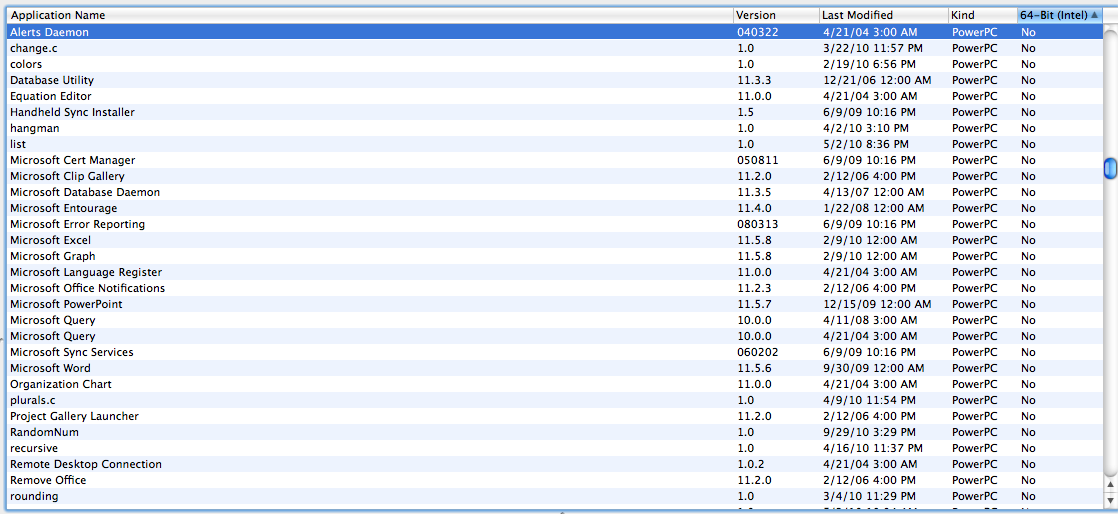Select the Microsoft Sync Services row
This screenshot has height=514, width=1118.
[x=555, y=352]
